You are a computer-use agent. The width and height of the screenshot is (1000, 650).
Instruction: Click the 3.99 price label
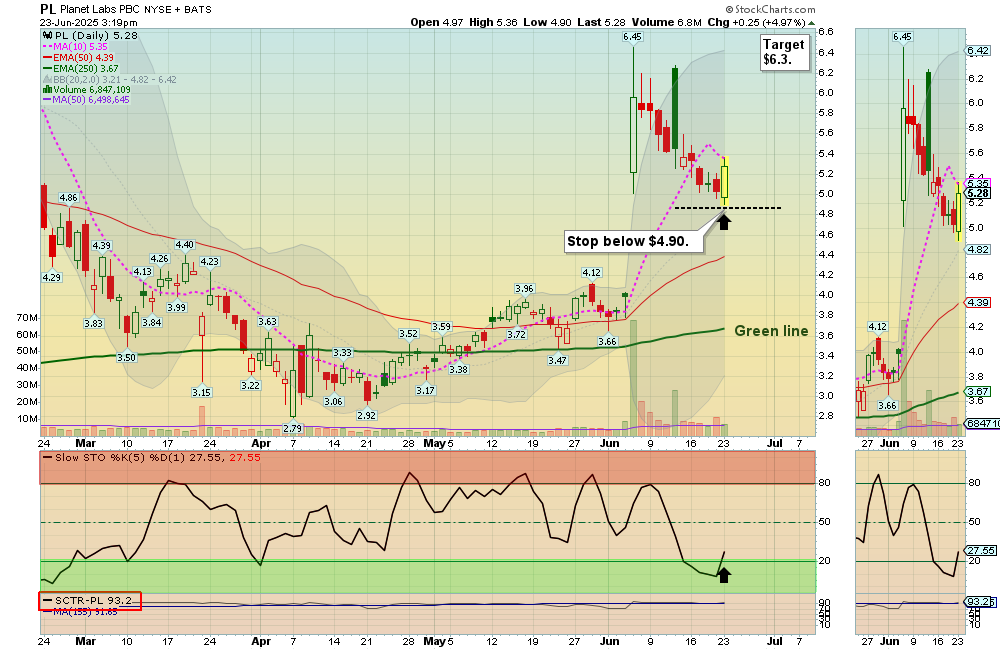(x=177, y=307)
